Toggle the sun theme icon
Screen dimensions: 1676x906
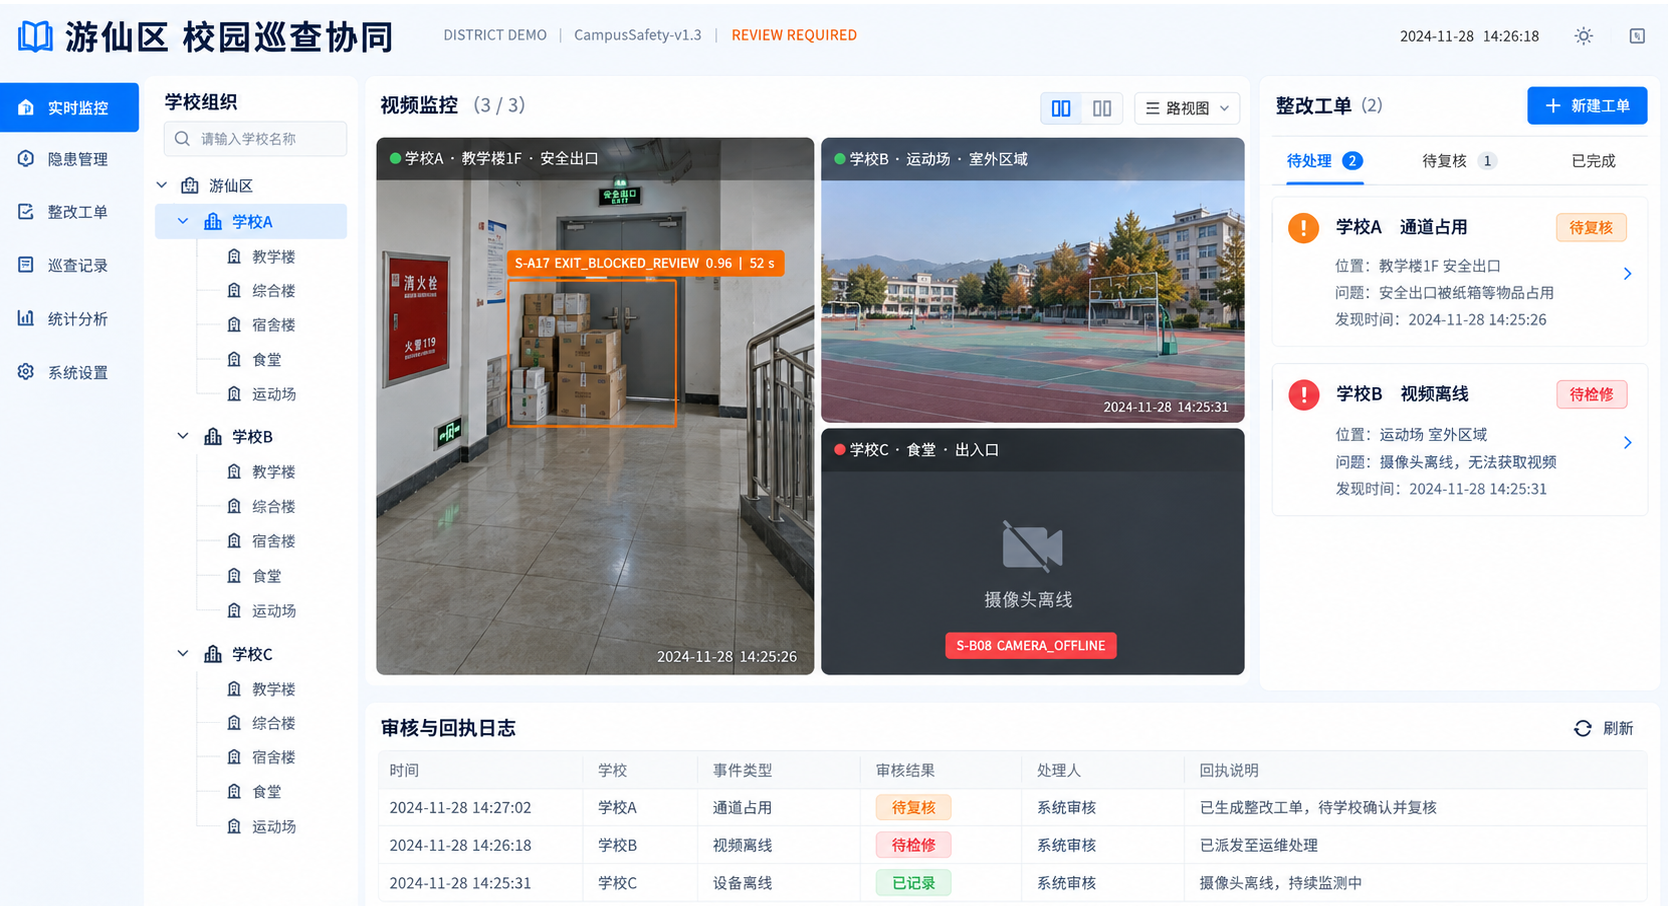[1583, 36]
